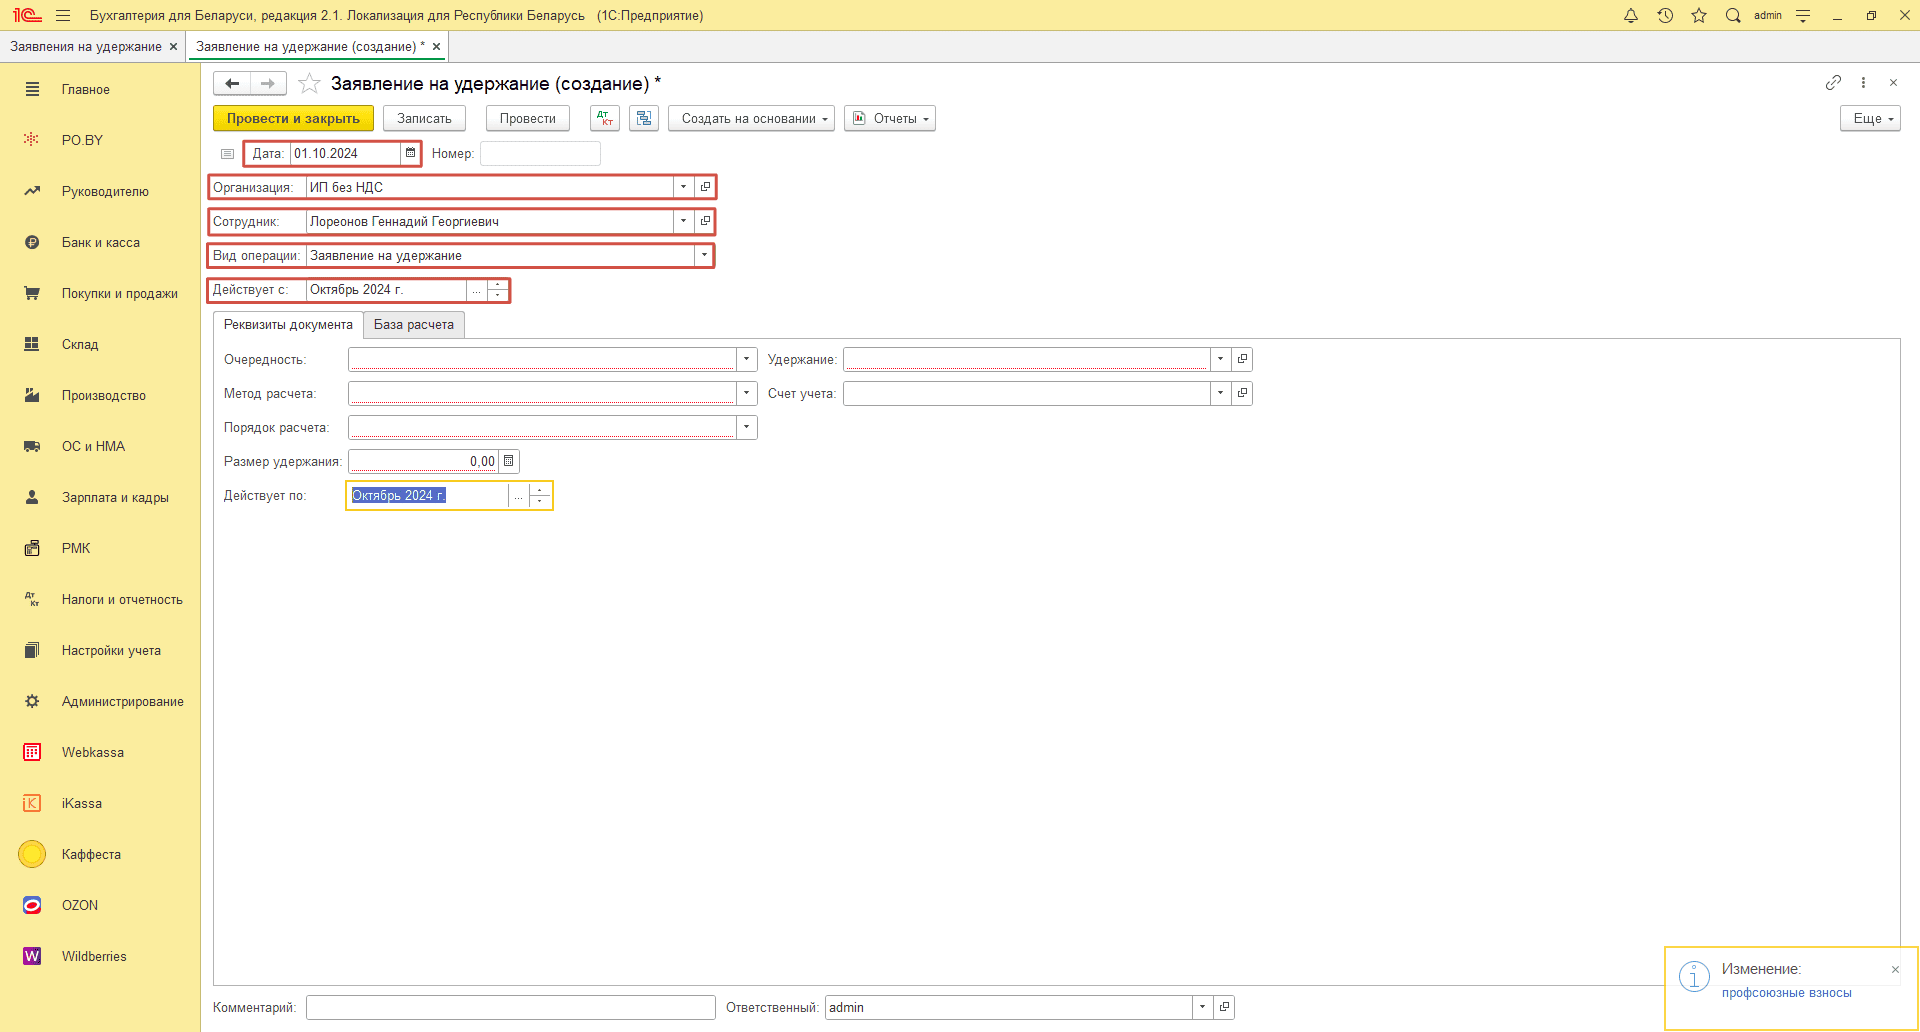Copy link to document icon

pos(1833,82)
